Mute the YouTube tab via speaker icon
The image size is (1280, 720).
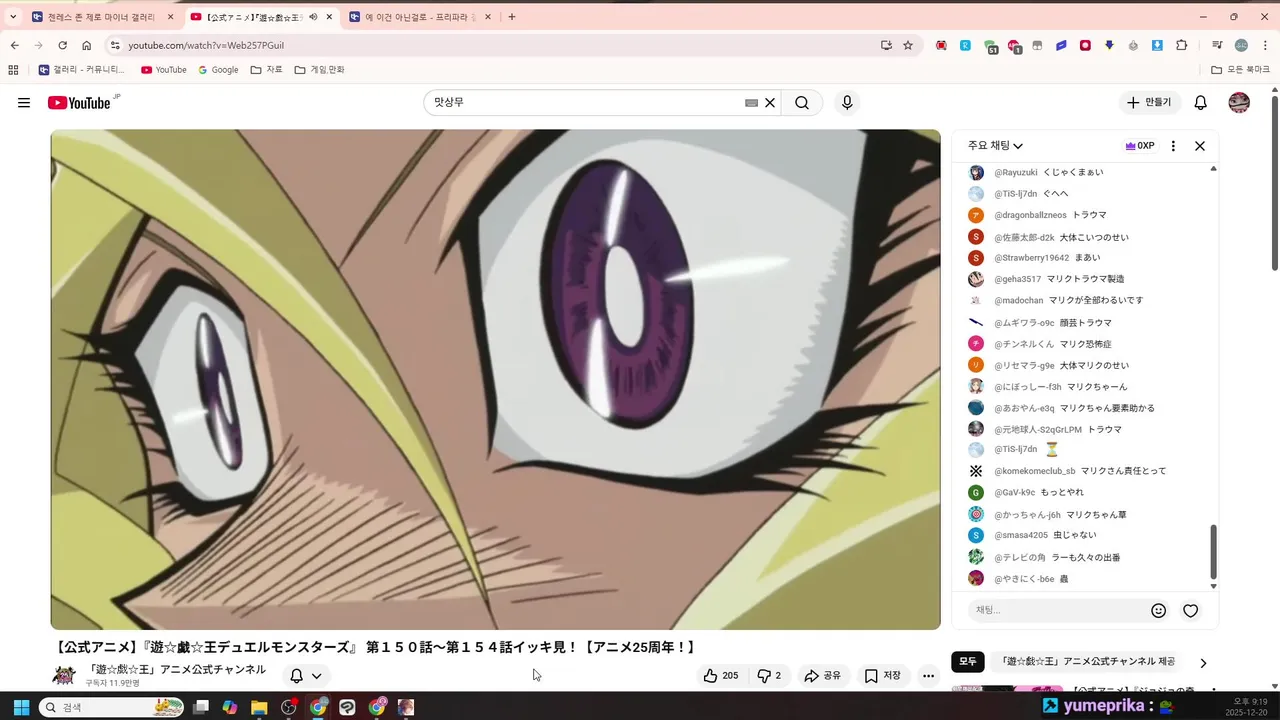tap(313, 17)
